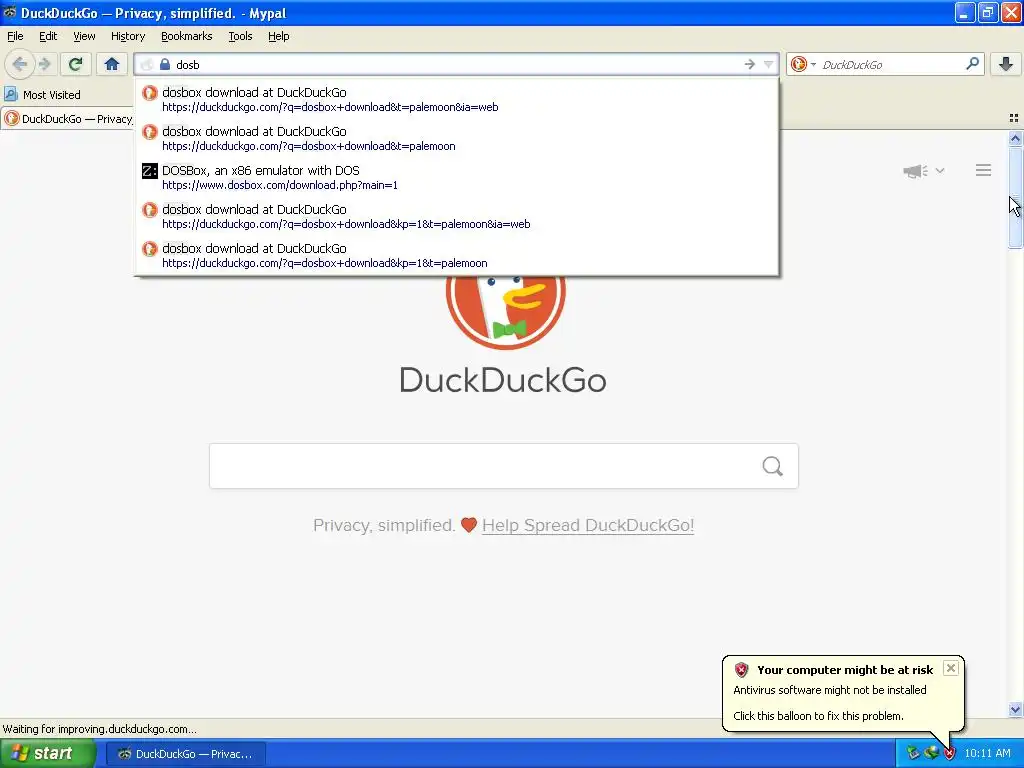Click the padlock site identity icon

[165, 64]
